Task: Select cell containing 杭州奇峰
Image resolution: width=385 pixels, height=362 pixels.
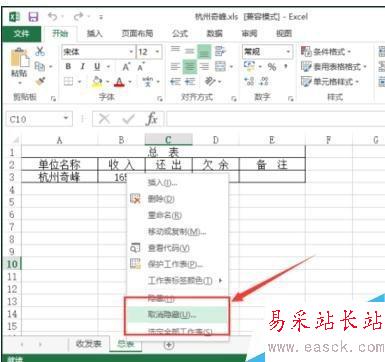Action: tap(59, 177)
